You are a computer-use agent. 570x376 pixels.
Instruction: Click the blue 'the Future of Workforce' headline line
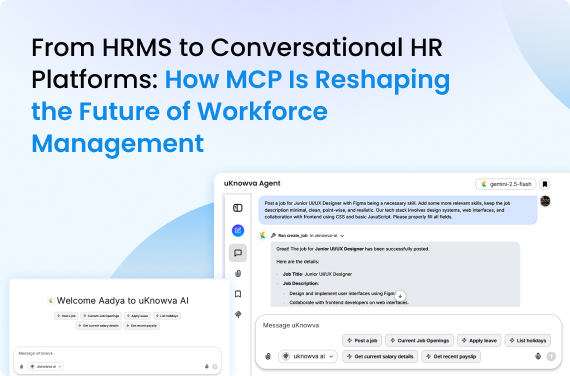180,111
